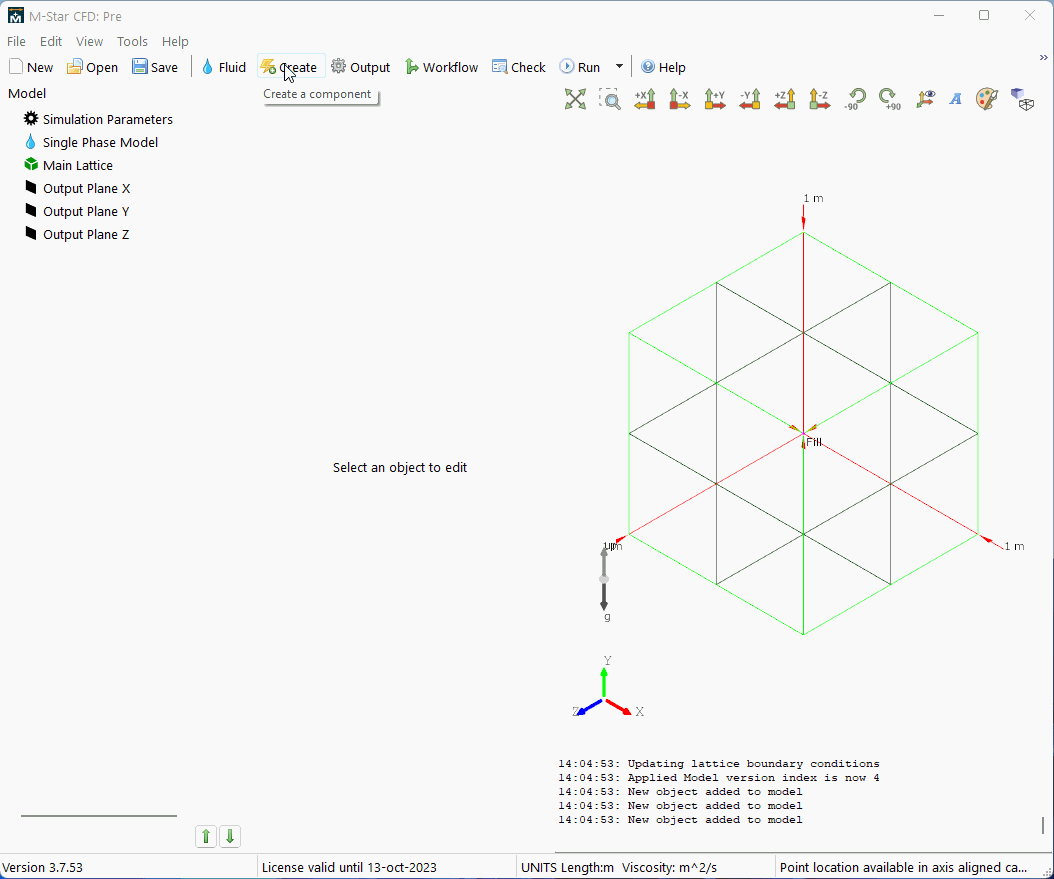Open the File menu

tap(16, 42)
